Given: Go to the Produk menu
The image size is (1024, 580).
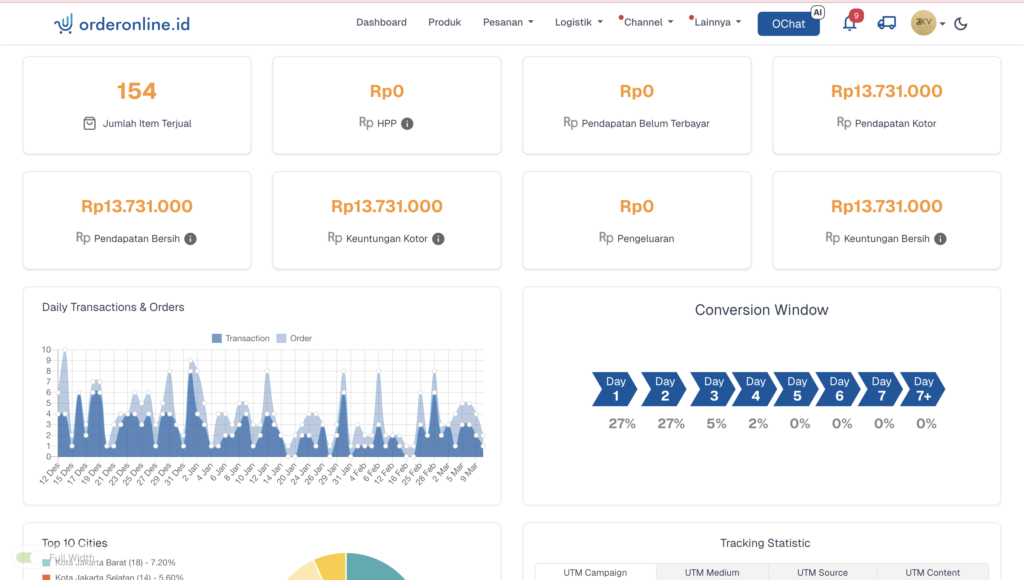Looking at the screenshot, I should [x=444, y=22].
